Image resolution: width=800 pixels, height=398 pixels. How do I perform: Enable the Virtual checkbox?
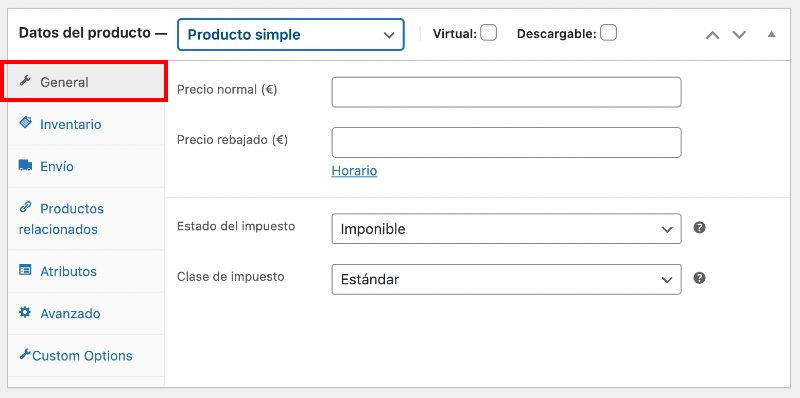pos(488,33)
